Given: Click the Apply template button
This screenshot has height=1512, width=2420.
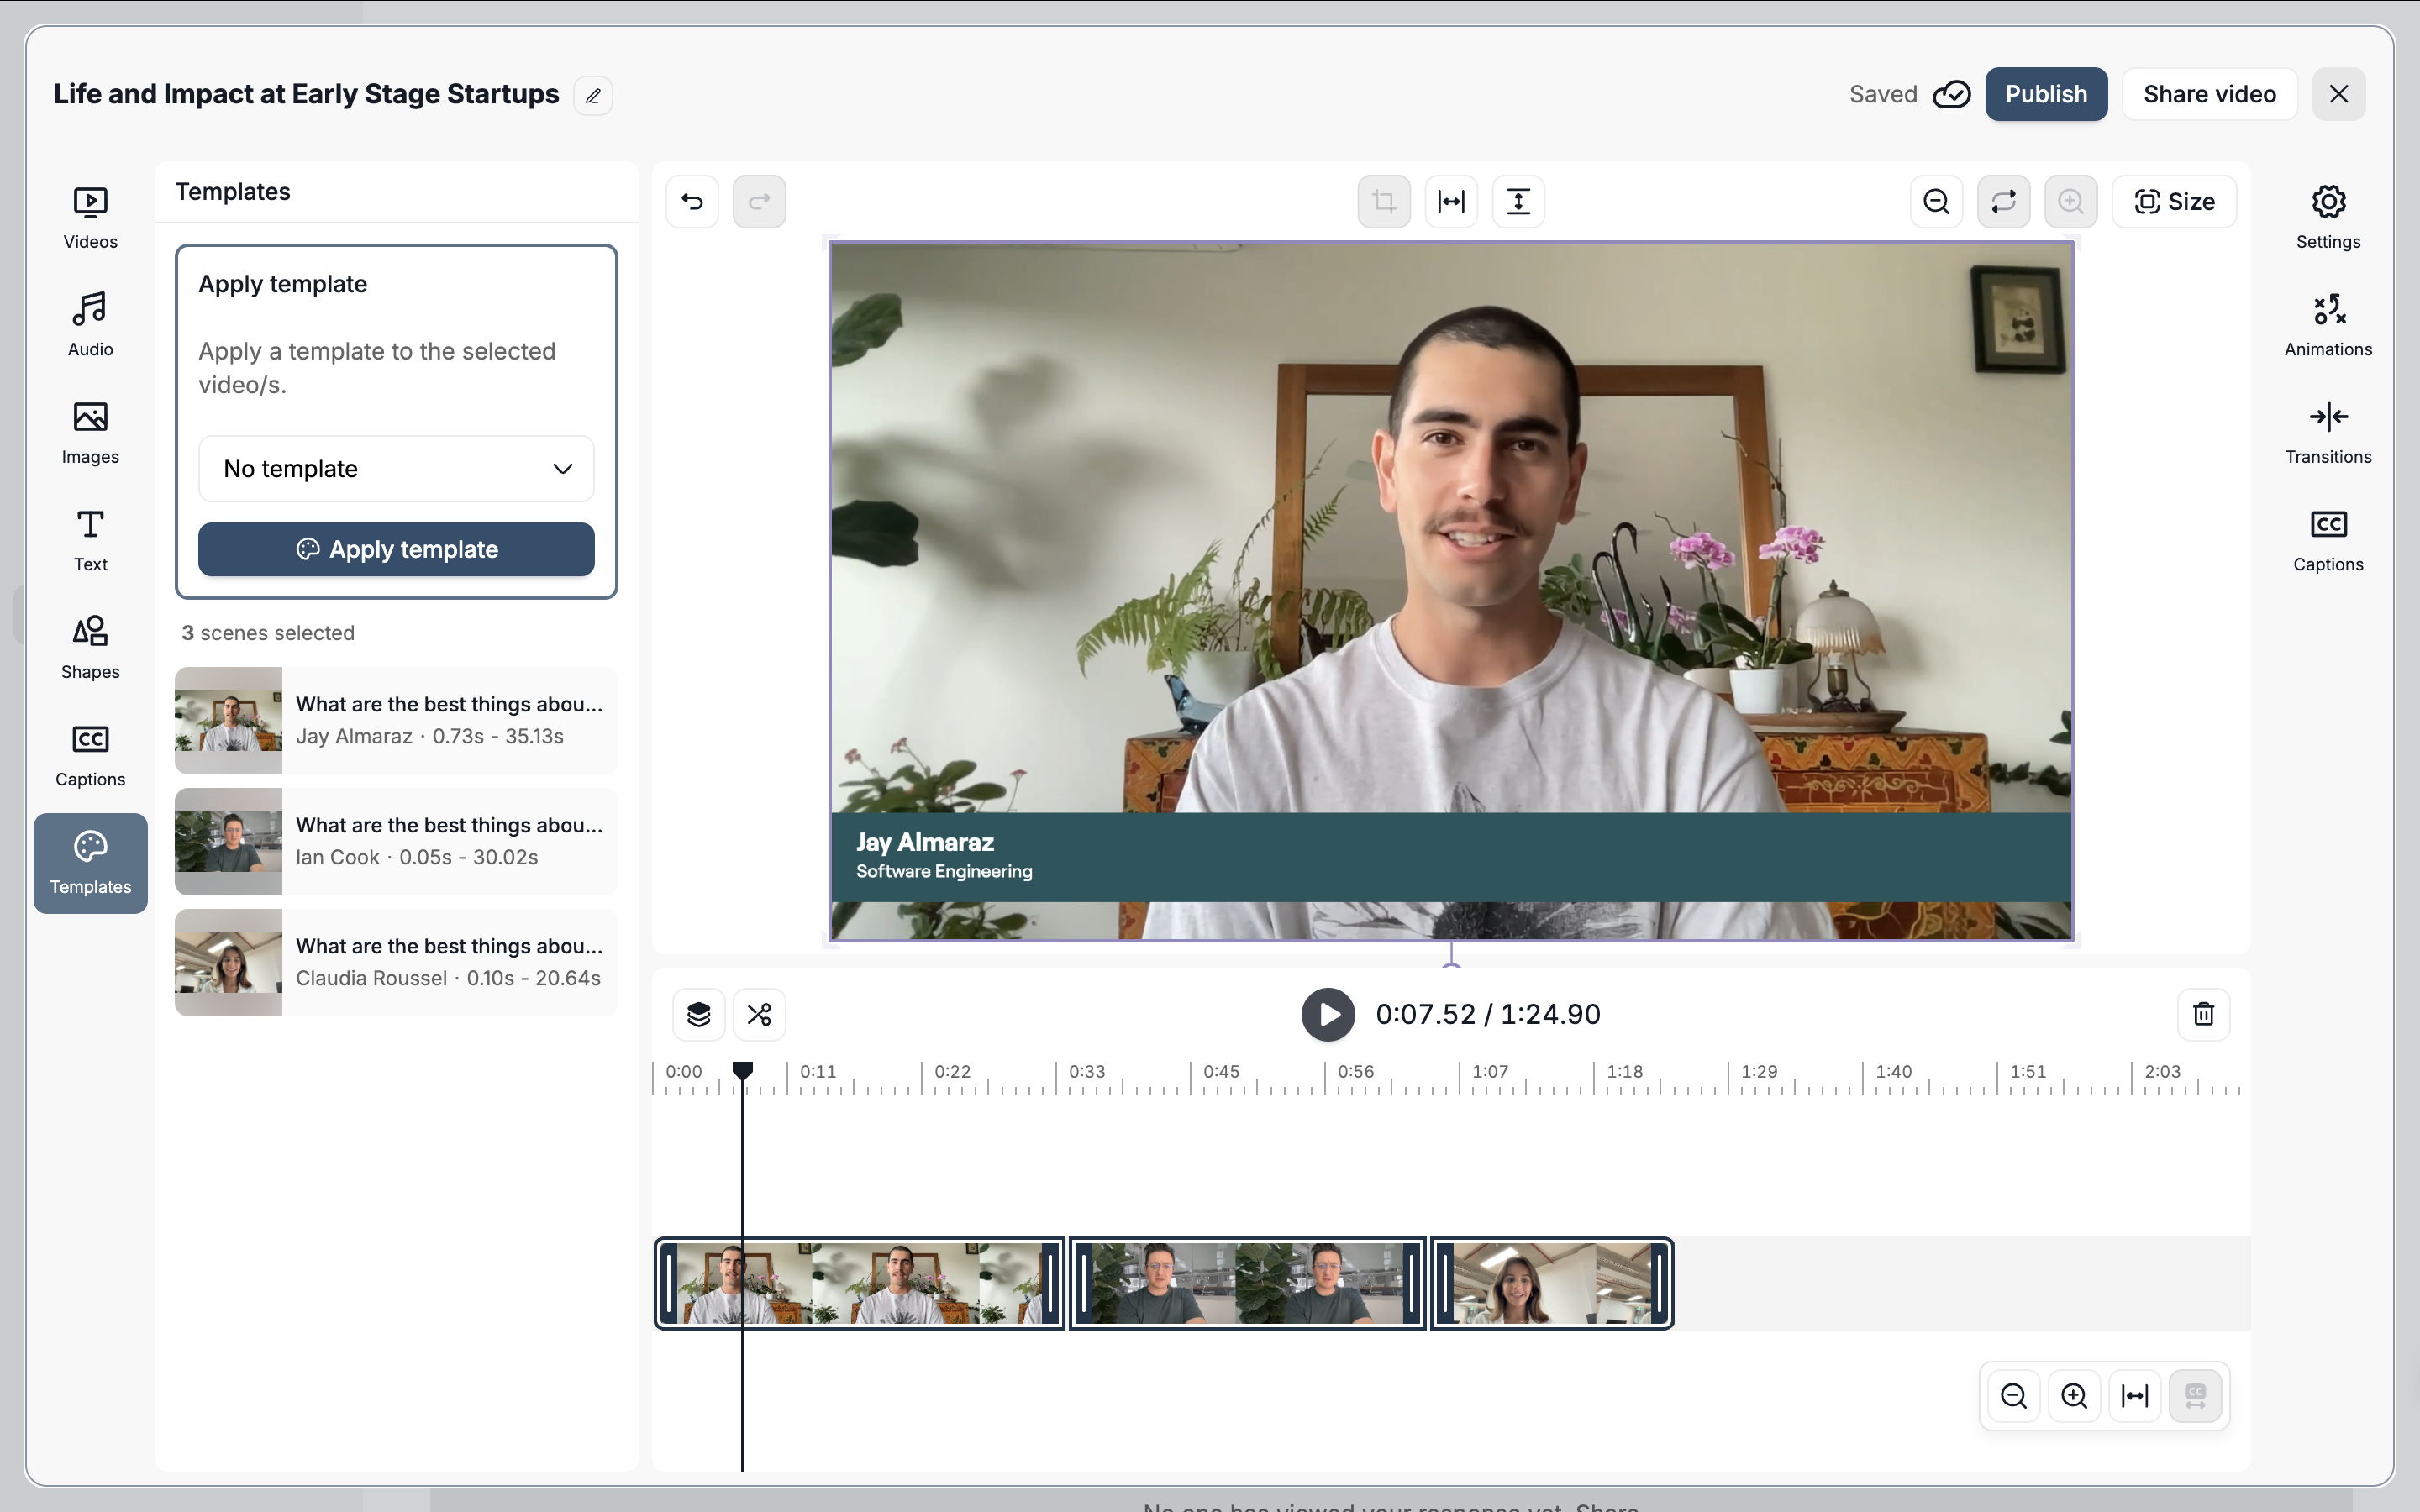Looking at the screenshot, I should (396, 549).
